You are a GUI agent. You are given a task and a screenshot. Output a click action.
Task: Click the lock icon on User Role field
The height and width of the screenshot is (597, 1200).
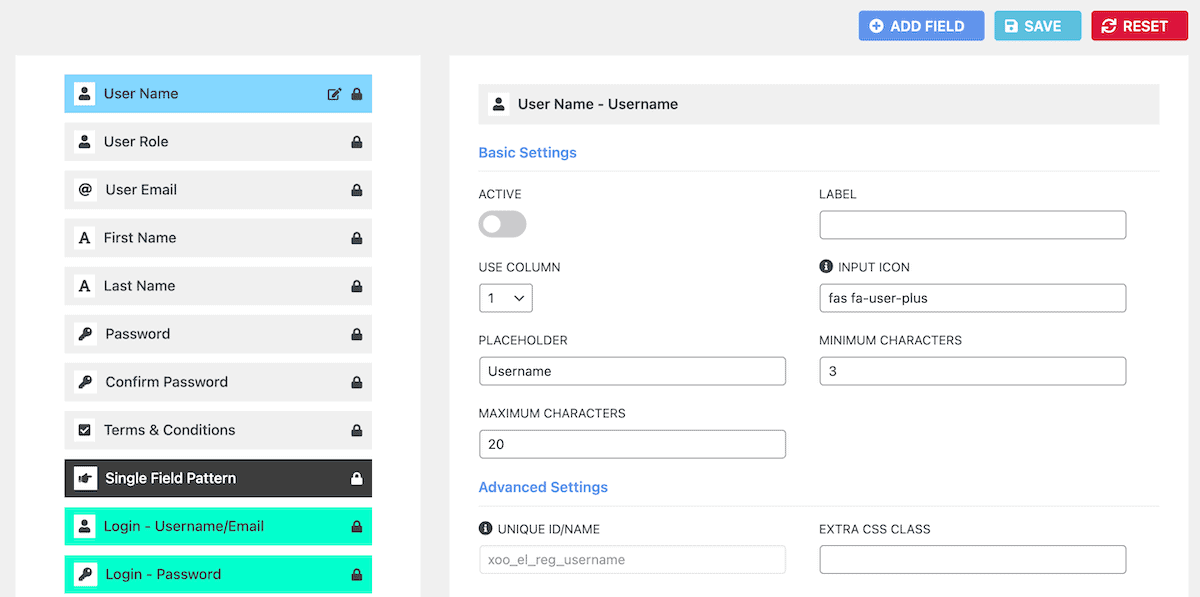pyautogui.click(x=356, y=141)
